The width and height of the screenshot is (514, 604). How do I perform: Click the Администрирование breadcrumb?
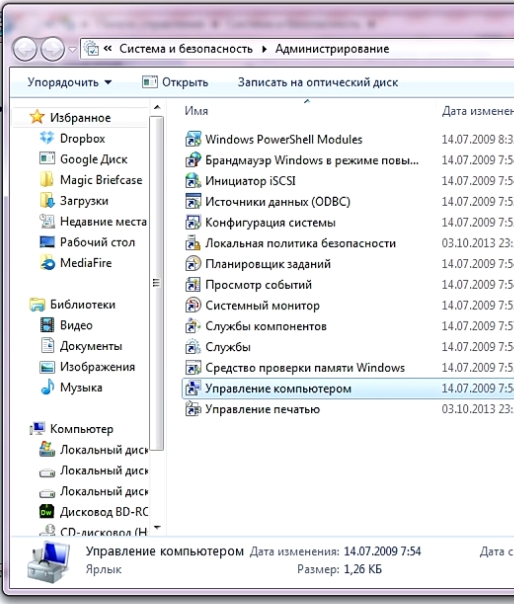(332, 49)
